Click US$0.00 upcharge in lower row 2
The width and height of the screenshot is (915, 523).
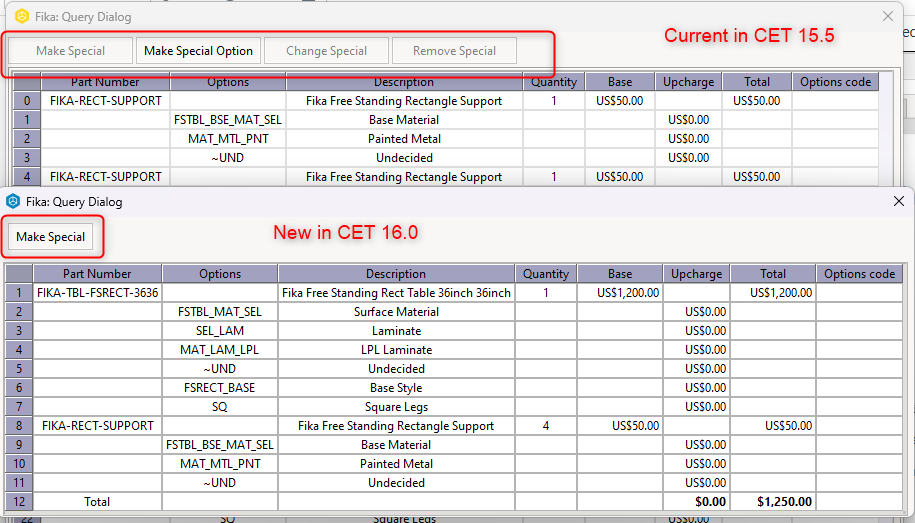coord(696,312)
